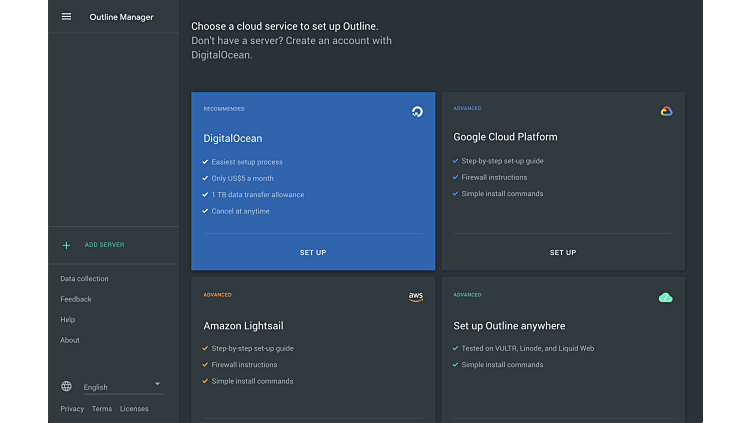Select the DigitalOcean card title
The width and height of the screenshot is (752, 423).
[233, 138]
